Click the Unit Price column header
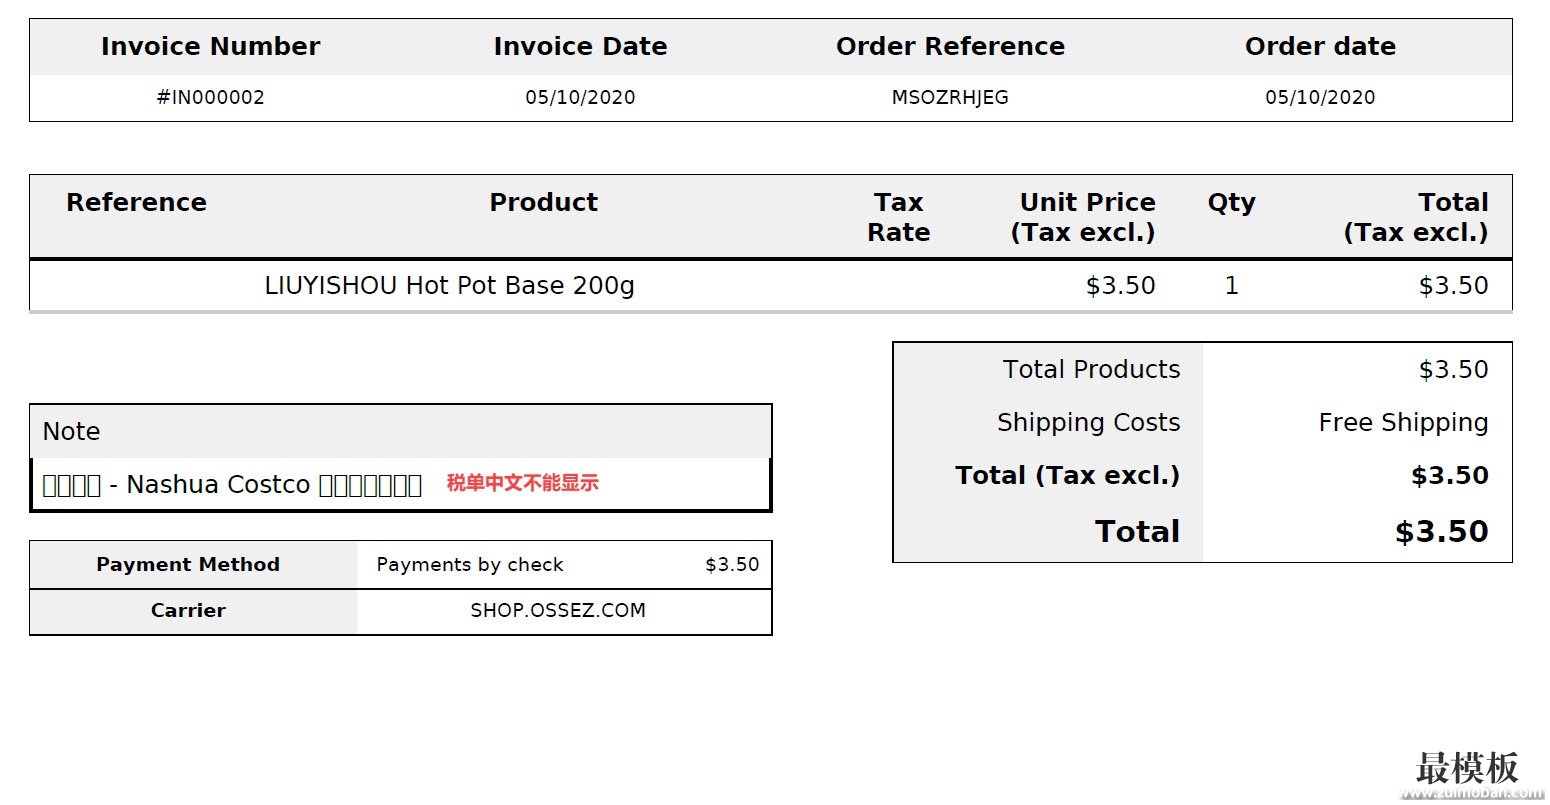1550x805 pixels. (x=1086, y=217)
